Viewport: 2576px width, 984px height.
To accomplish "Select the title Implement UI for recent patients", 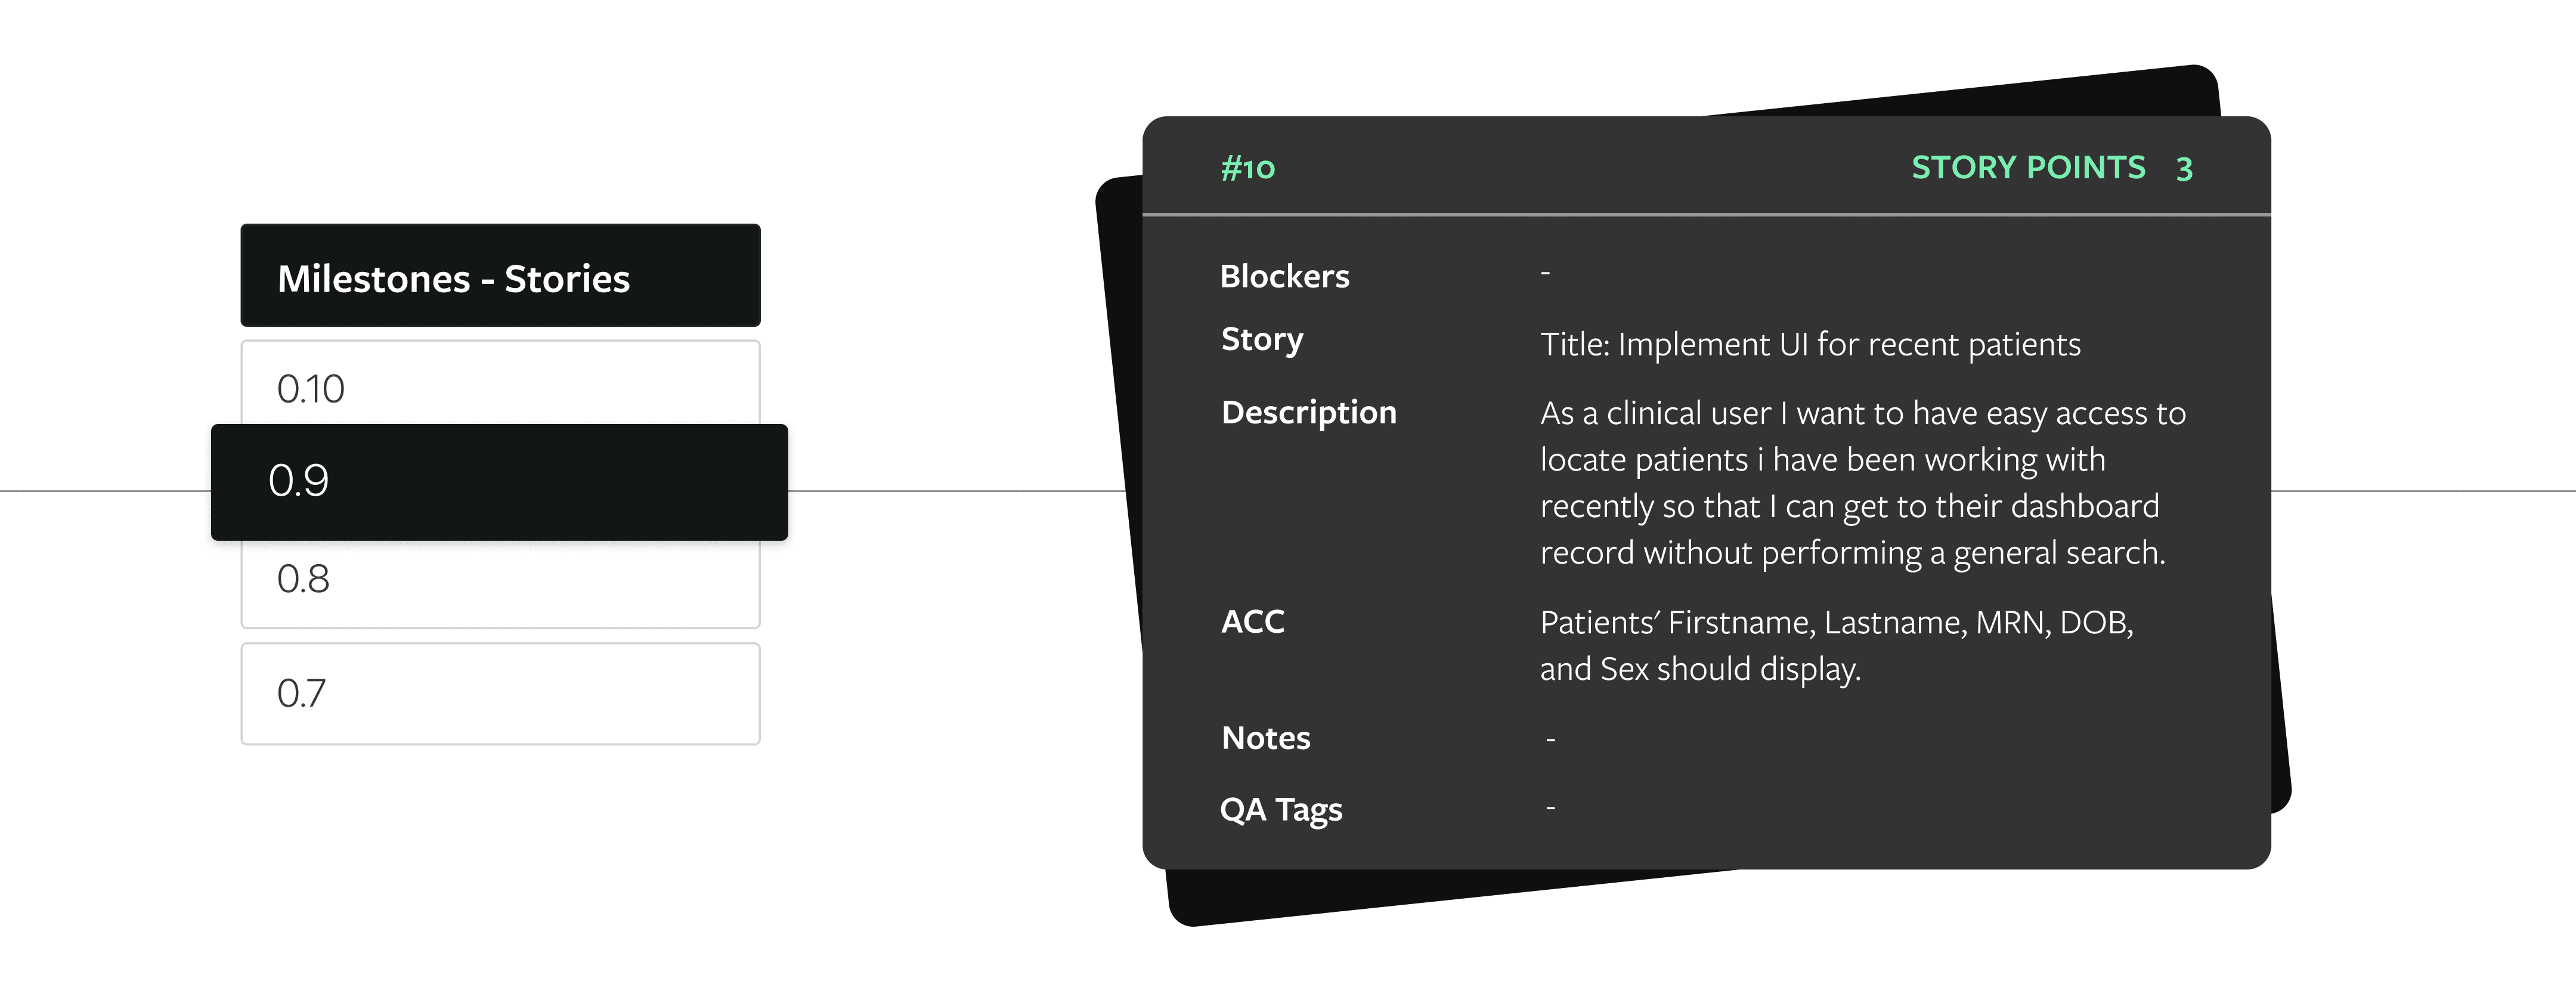I will (1810, 344).
